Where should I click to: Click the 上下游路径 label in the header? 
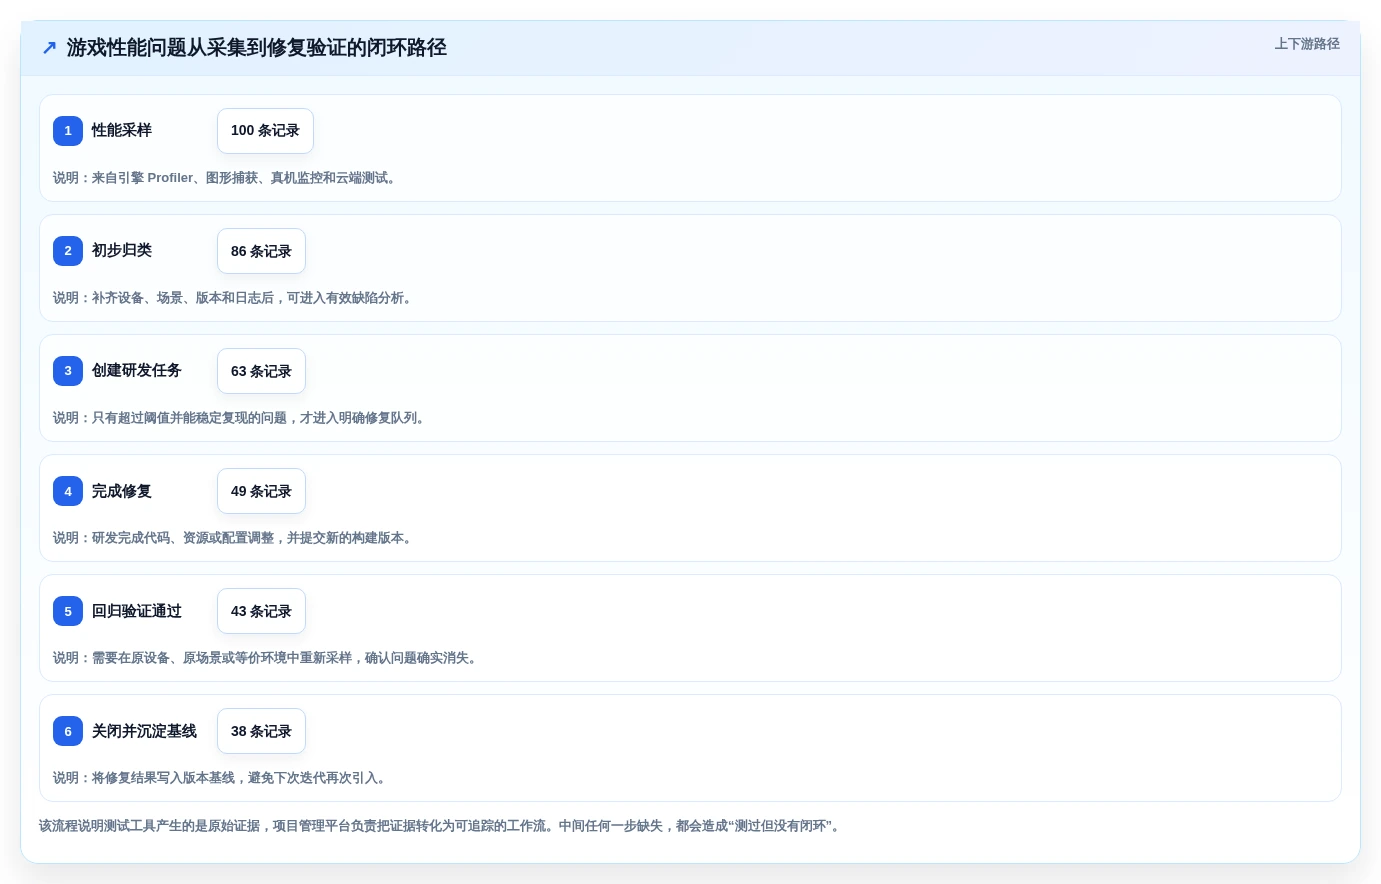1307,44
